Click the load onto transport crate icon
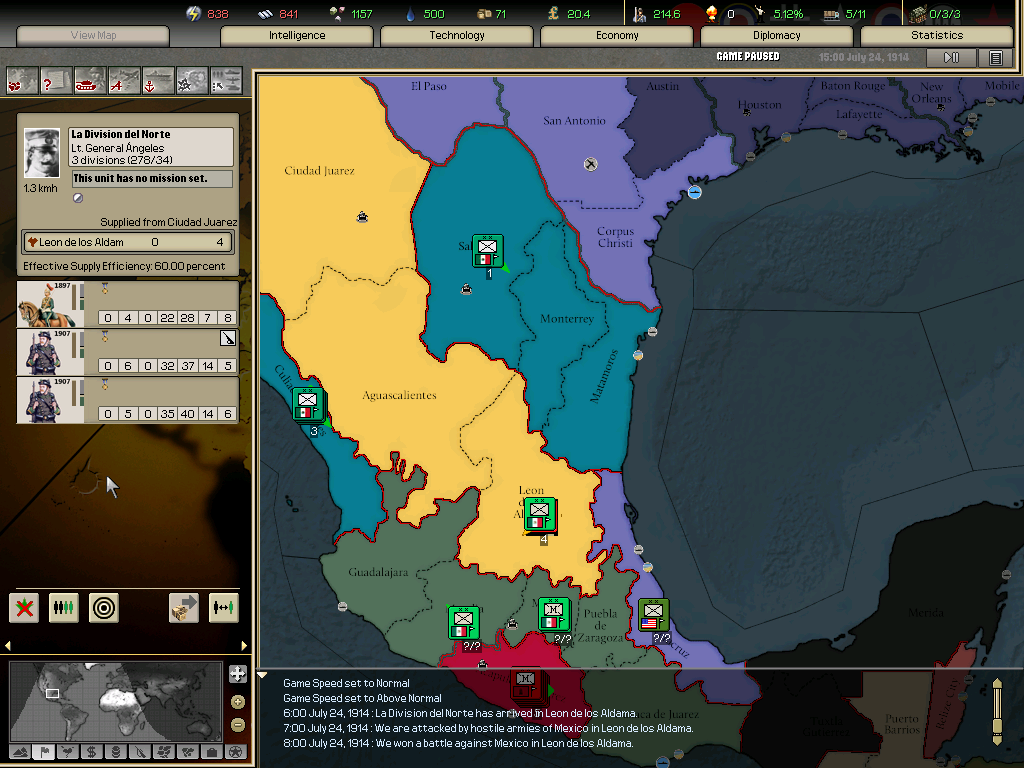This screenshot has width=1024, height=768. pyautogui.click(x=184, y=607)
